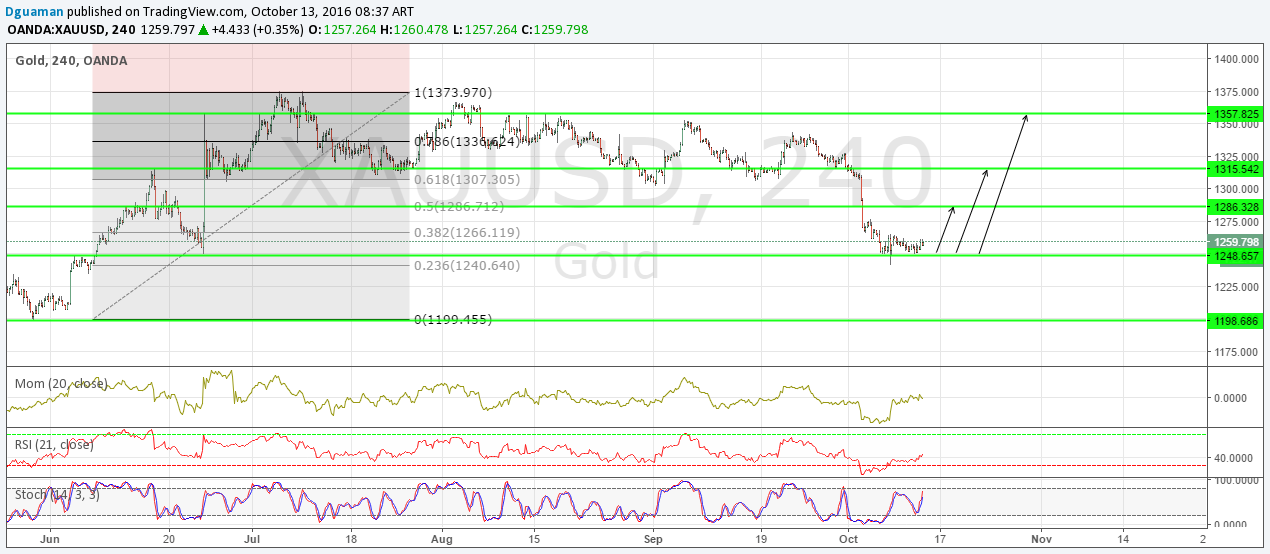The width and height of the screenshot is (1270, 554).
Task: Select the open value O:1257.264
Action: click(341, 30)
